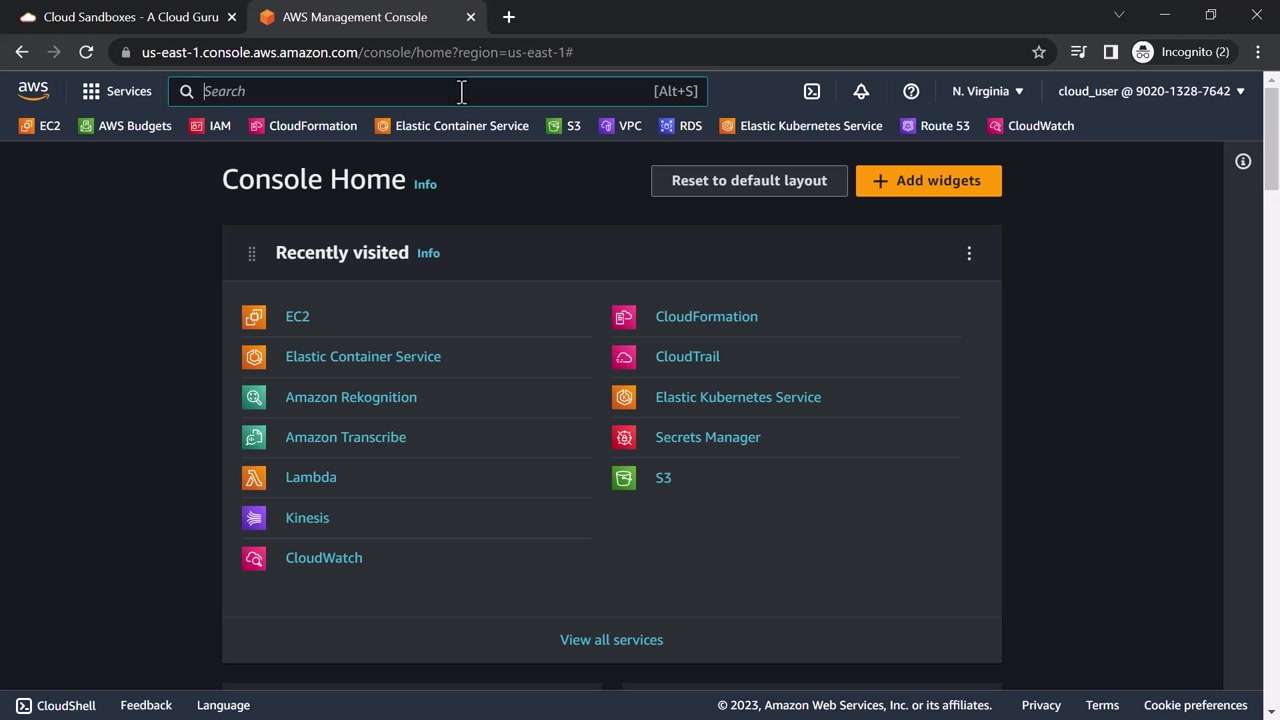The width and height of the screenshot is (1280, 720).
Task: Go back to the previous page
Action: [22, 52]
